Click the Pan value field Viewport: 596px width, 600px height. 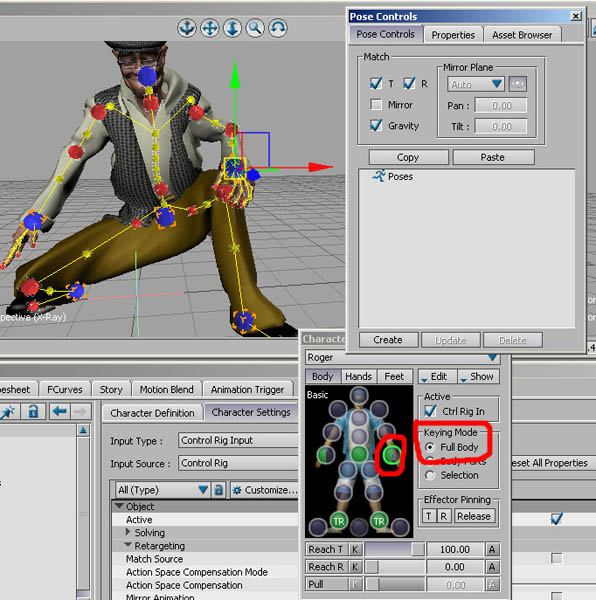[x=501, y=105]
